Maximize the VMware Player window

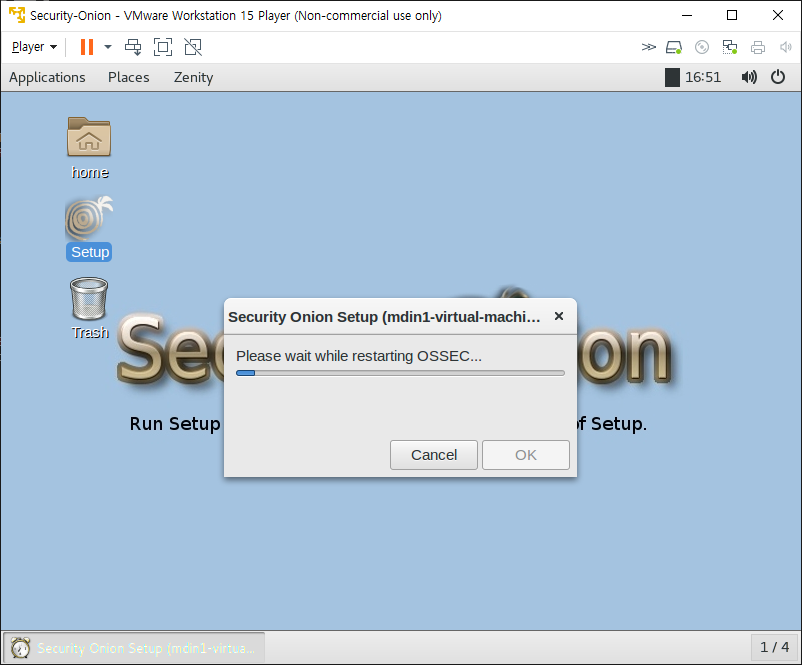pos(732,15)
